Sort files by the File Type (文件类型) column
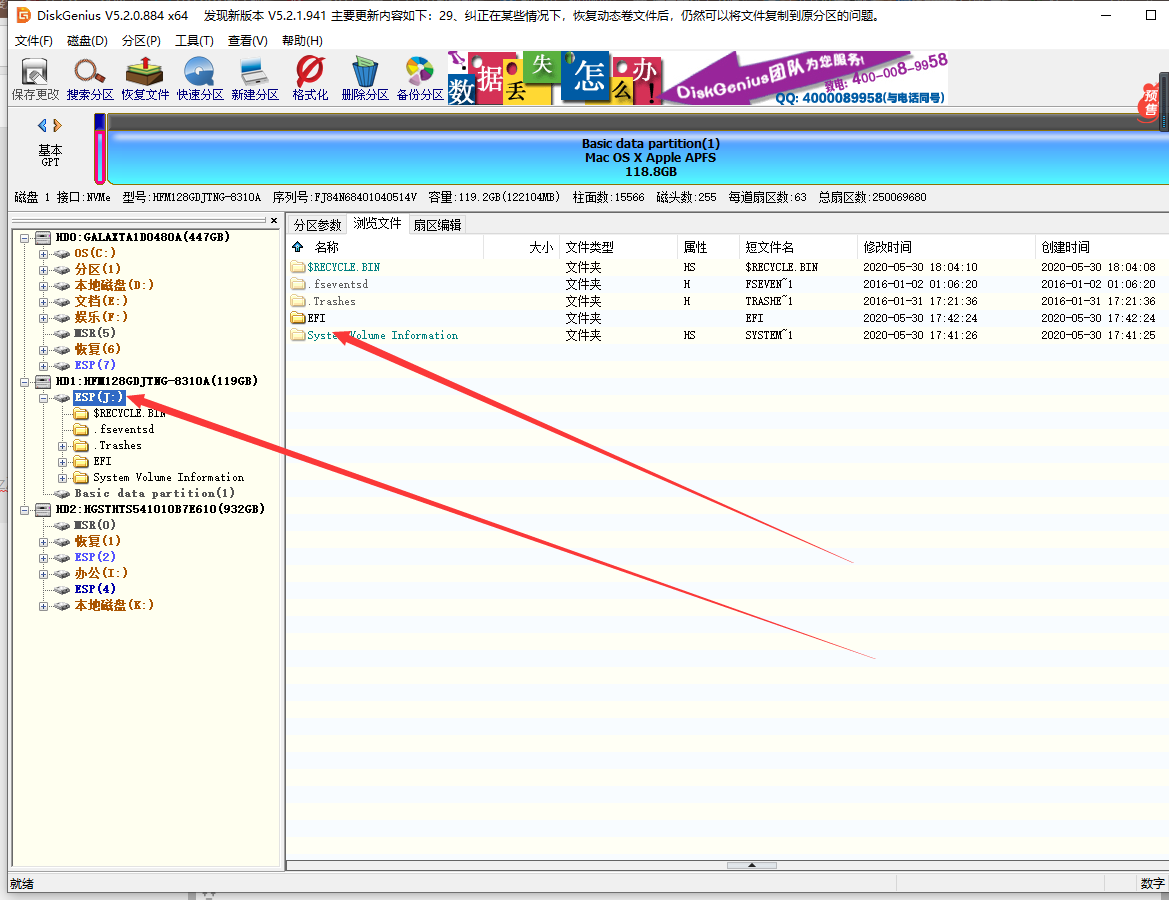 point(589,247)
